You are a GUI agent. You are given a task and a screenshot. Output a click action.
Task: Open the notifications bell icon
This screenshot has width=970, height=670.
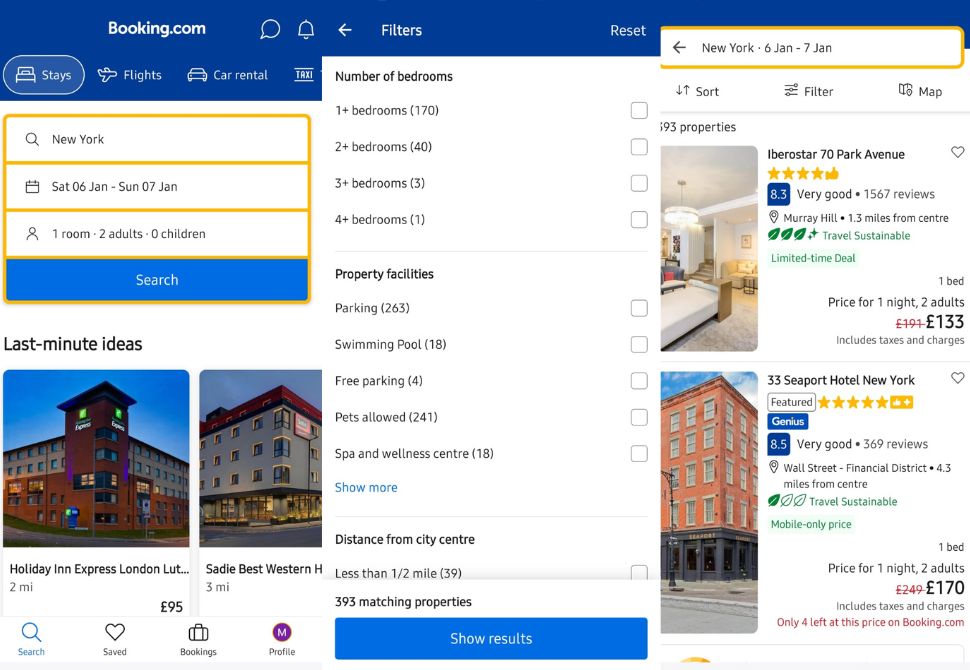coord(306,30)
